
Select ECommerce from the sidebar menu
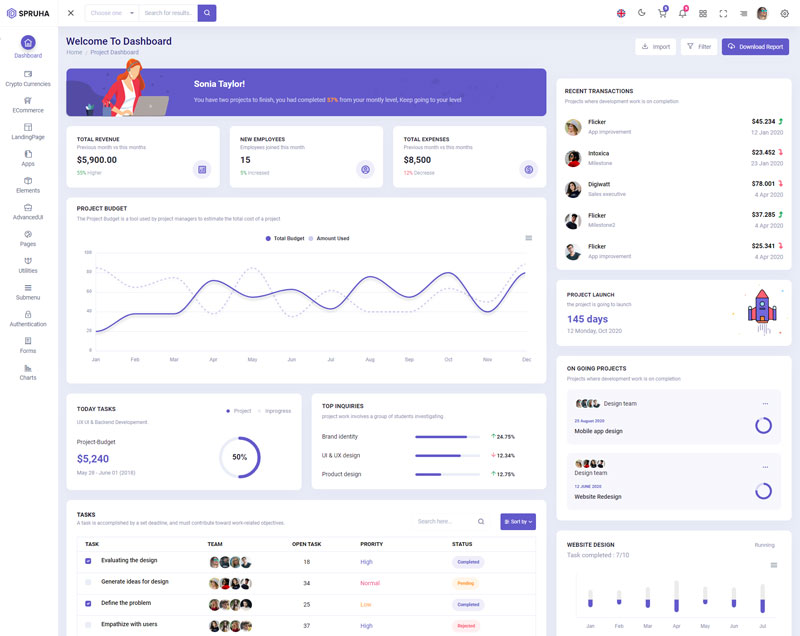pos(28,104)
